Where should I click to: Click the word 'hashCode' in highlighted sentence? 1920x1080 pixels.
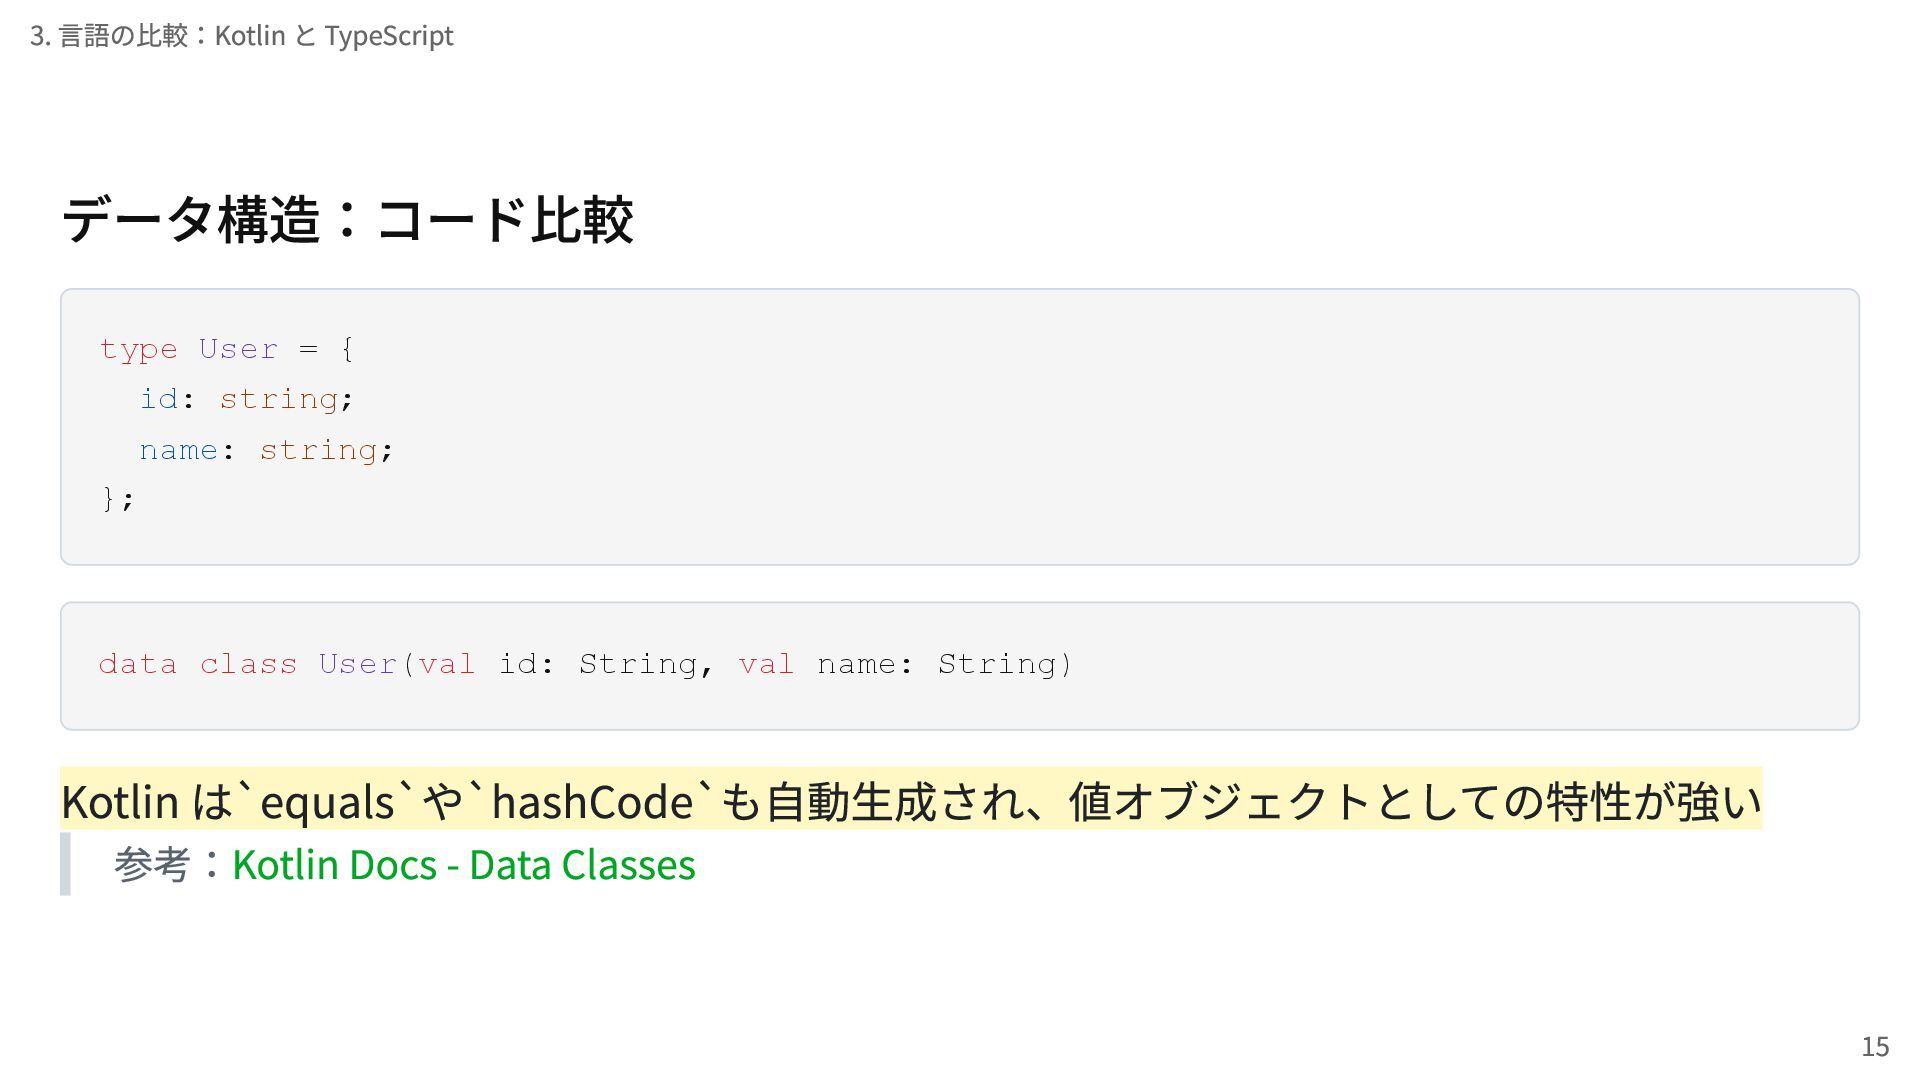pyautogui.click(x=592, y=802)
